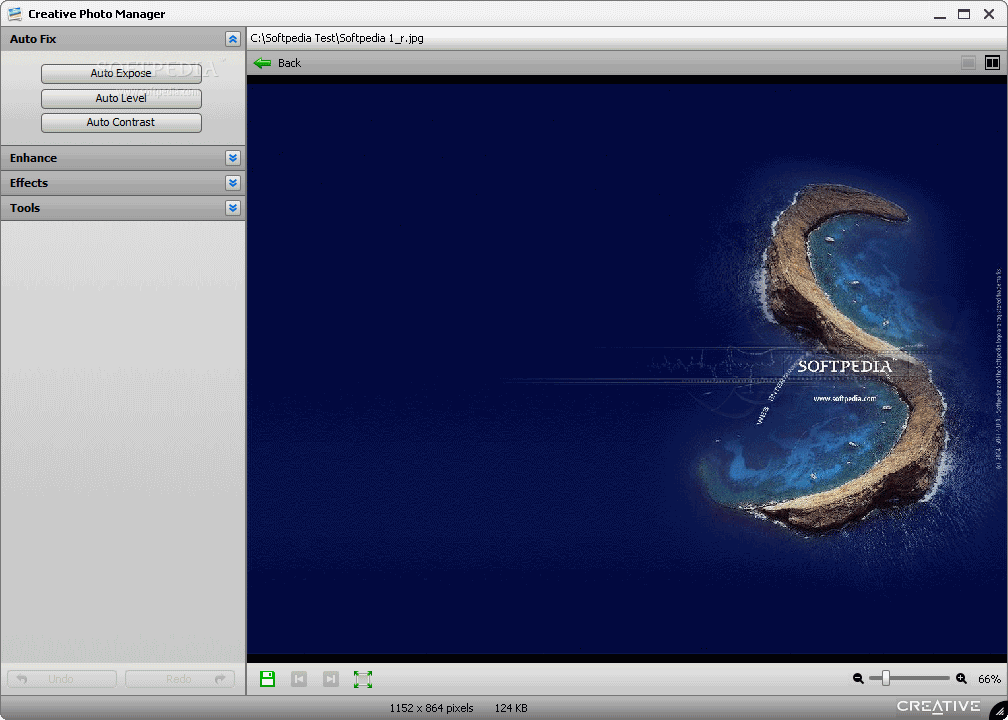Click the green Back arrow icon
Viewport: 1008px width, 720px height.
[x=262, y=63]
